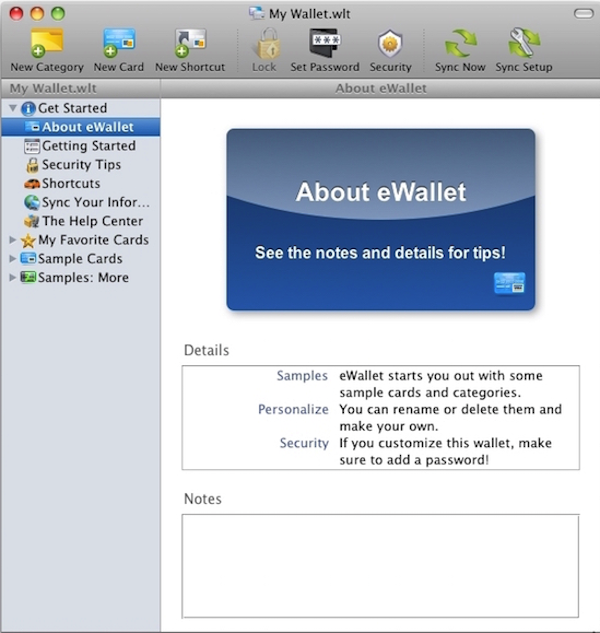Open the Shortcuts card
The width and height of the screenshot is (600, 633).
(x=80, y=183)
